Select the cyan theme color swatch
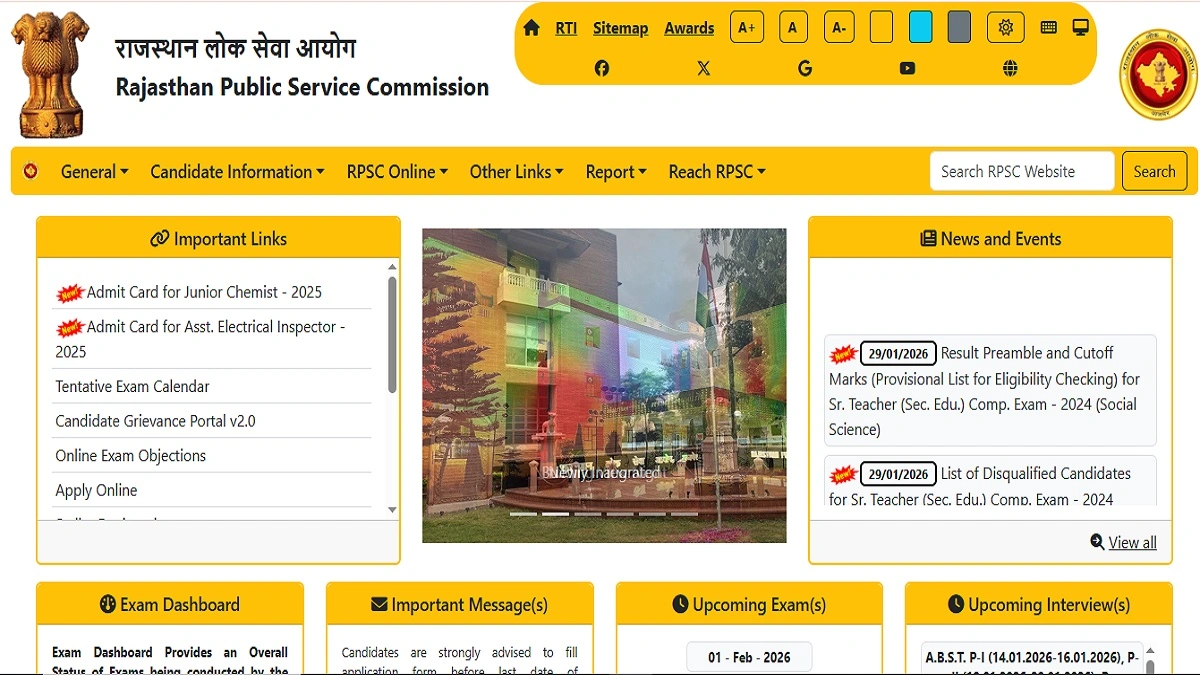Image resolution: width=1200 pixels, height=675 pixels. [920, 27]
